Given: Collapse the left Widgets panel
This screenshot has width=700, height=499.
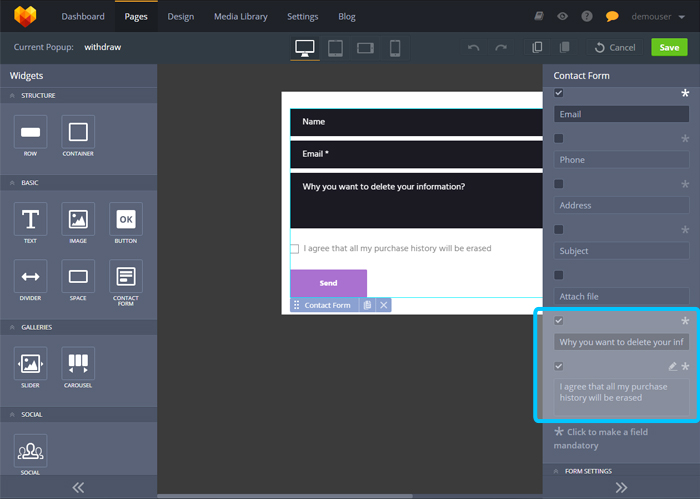Looking at the screenshot, I should pos(78,487).
